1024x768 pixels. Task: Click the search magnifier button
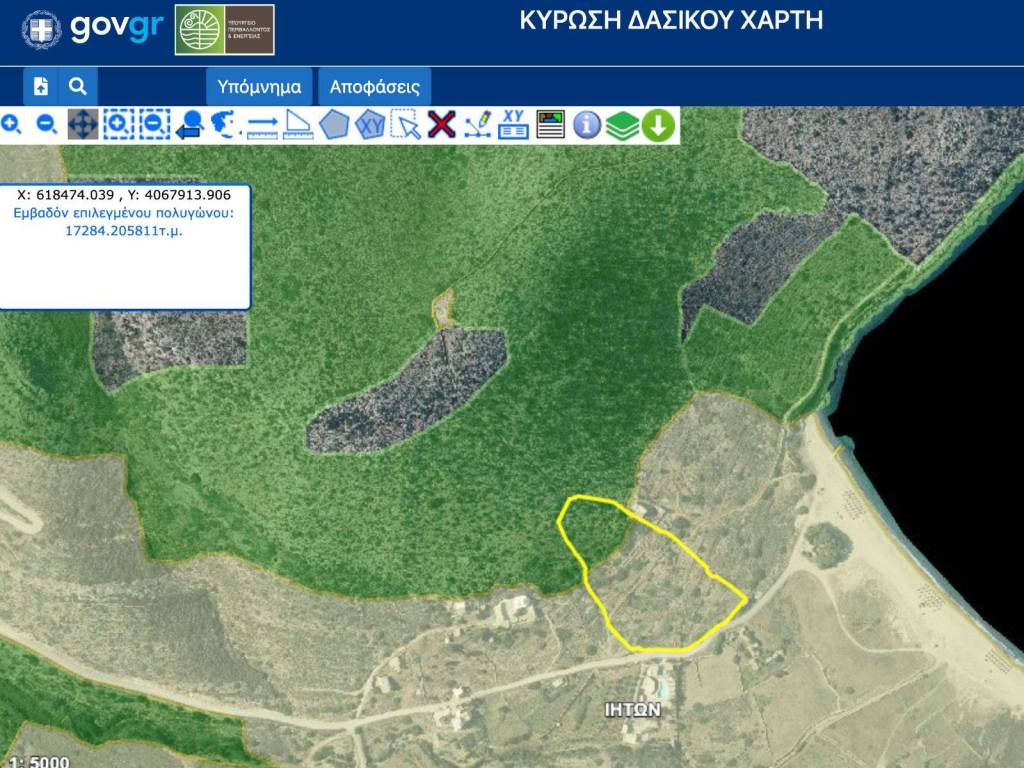(78, 86)
